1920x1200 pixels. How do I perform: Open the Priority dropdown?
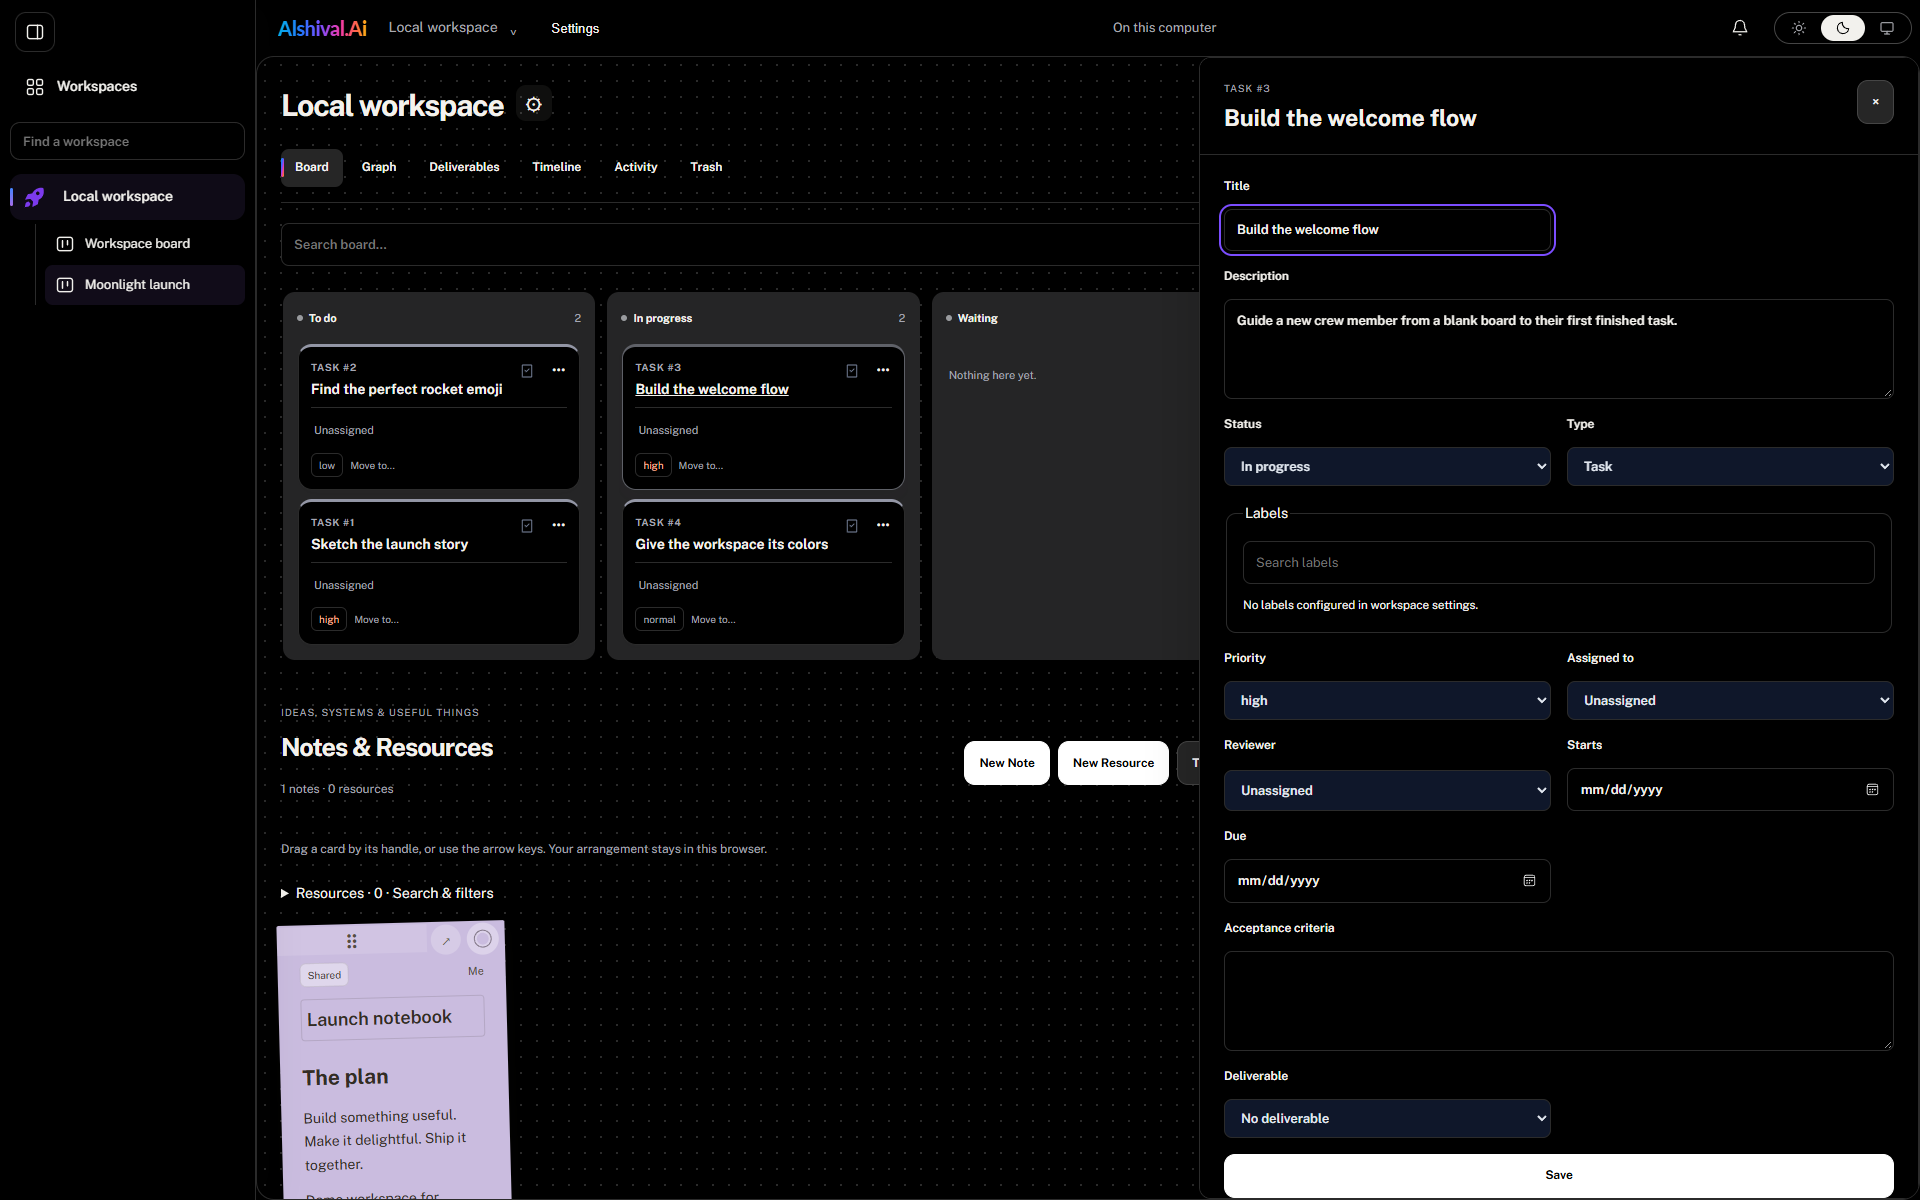(x=1387, y=701)
